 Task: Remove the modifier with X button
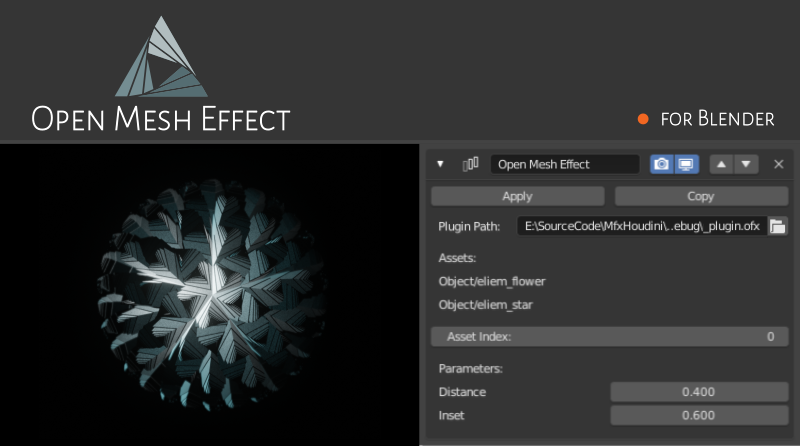coord(779,164)
